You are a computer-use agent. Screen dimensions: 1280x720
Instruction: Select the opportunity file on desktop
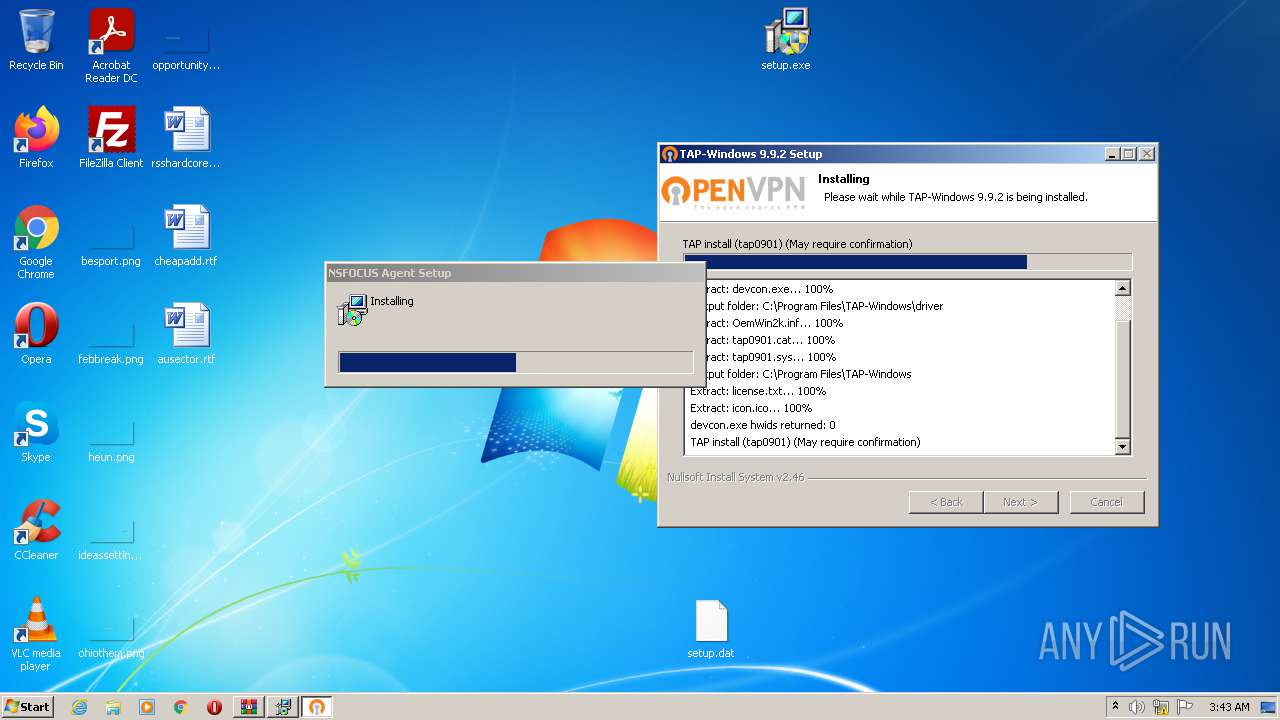coord(186,46)
